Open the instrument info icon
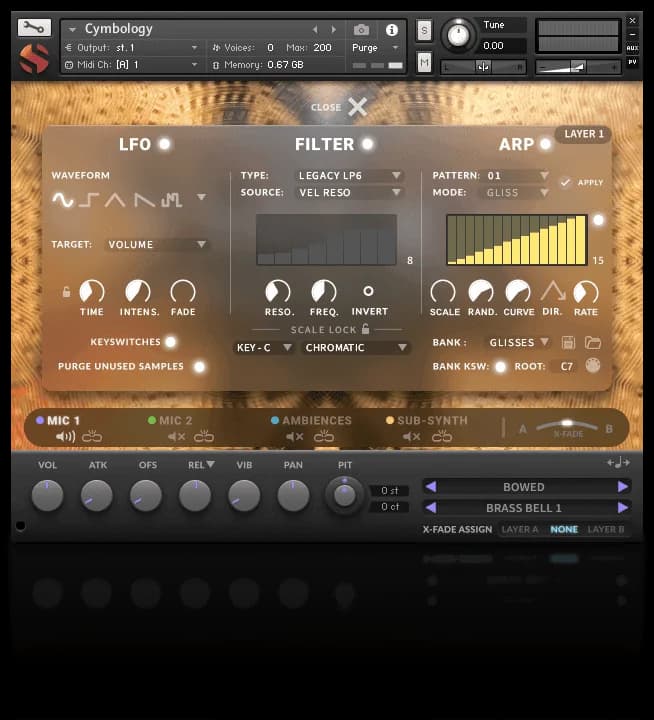 tap(391, 30)
